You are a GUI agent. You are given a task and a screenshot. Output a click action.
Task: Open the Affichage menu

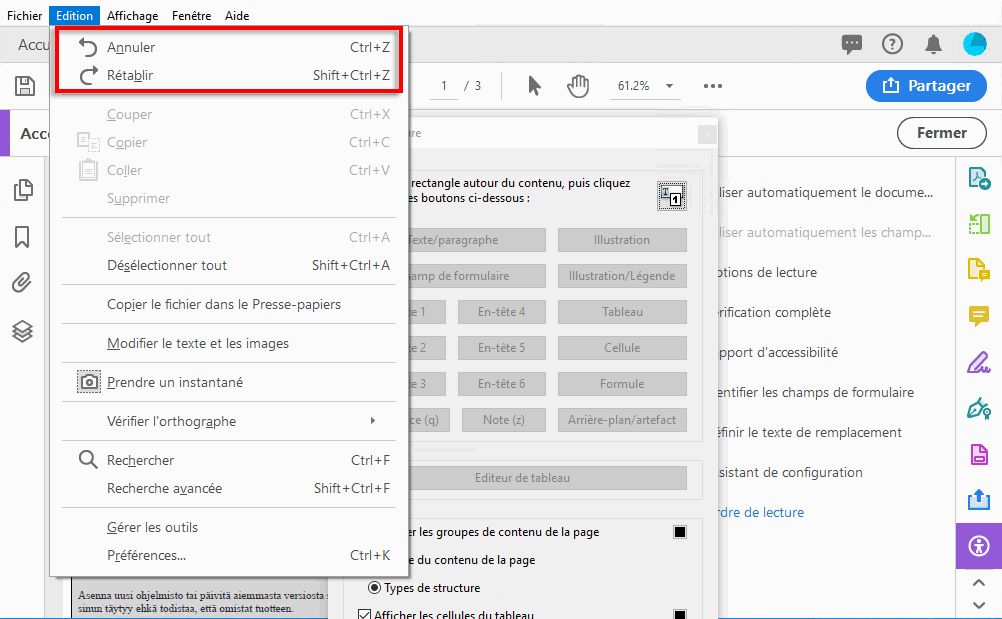(132, 15)
